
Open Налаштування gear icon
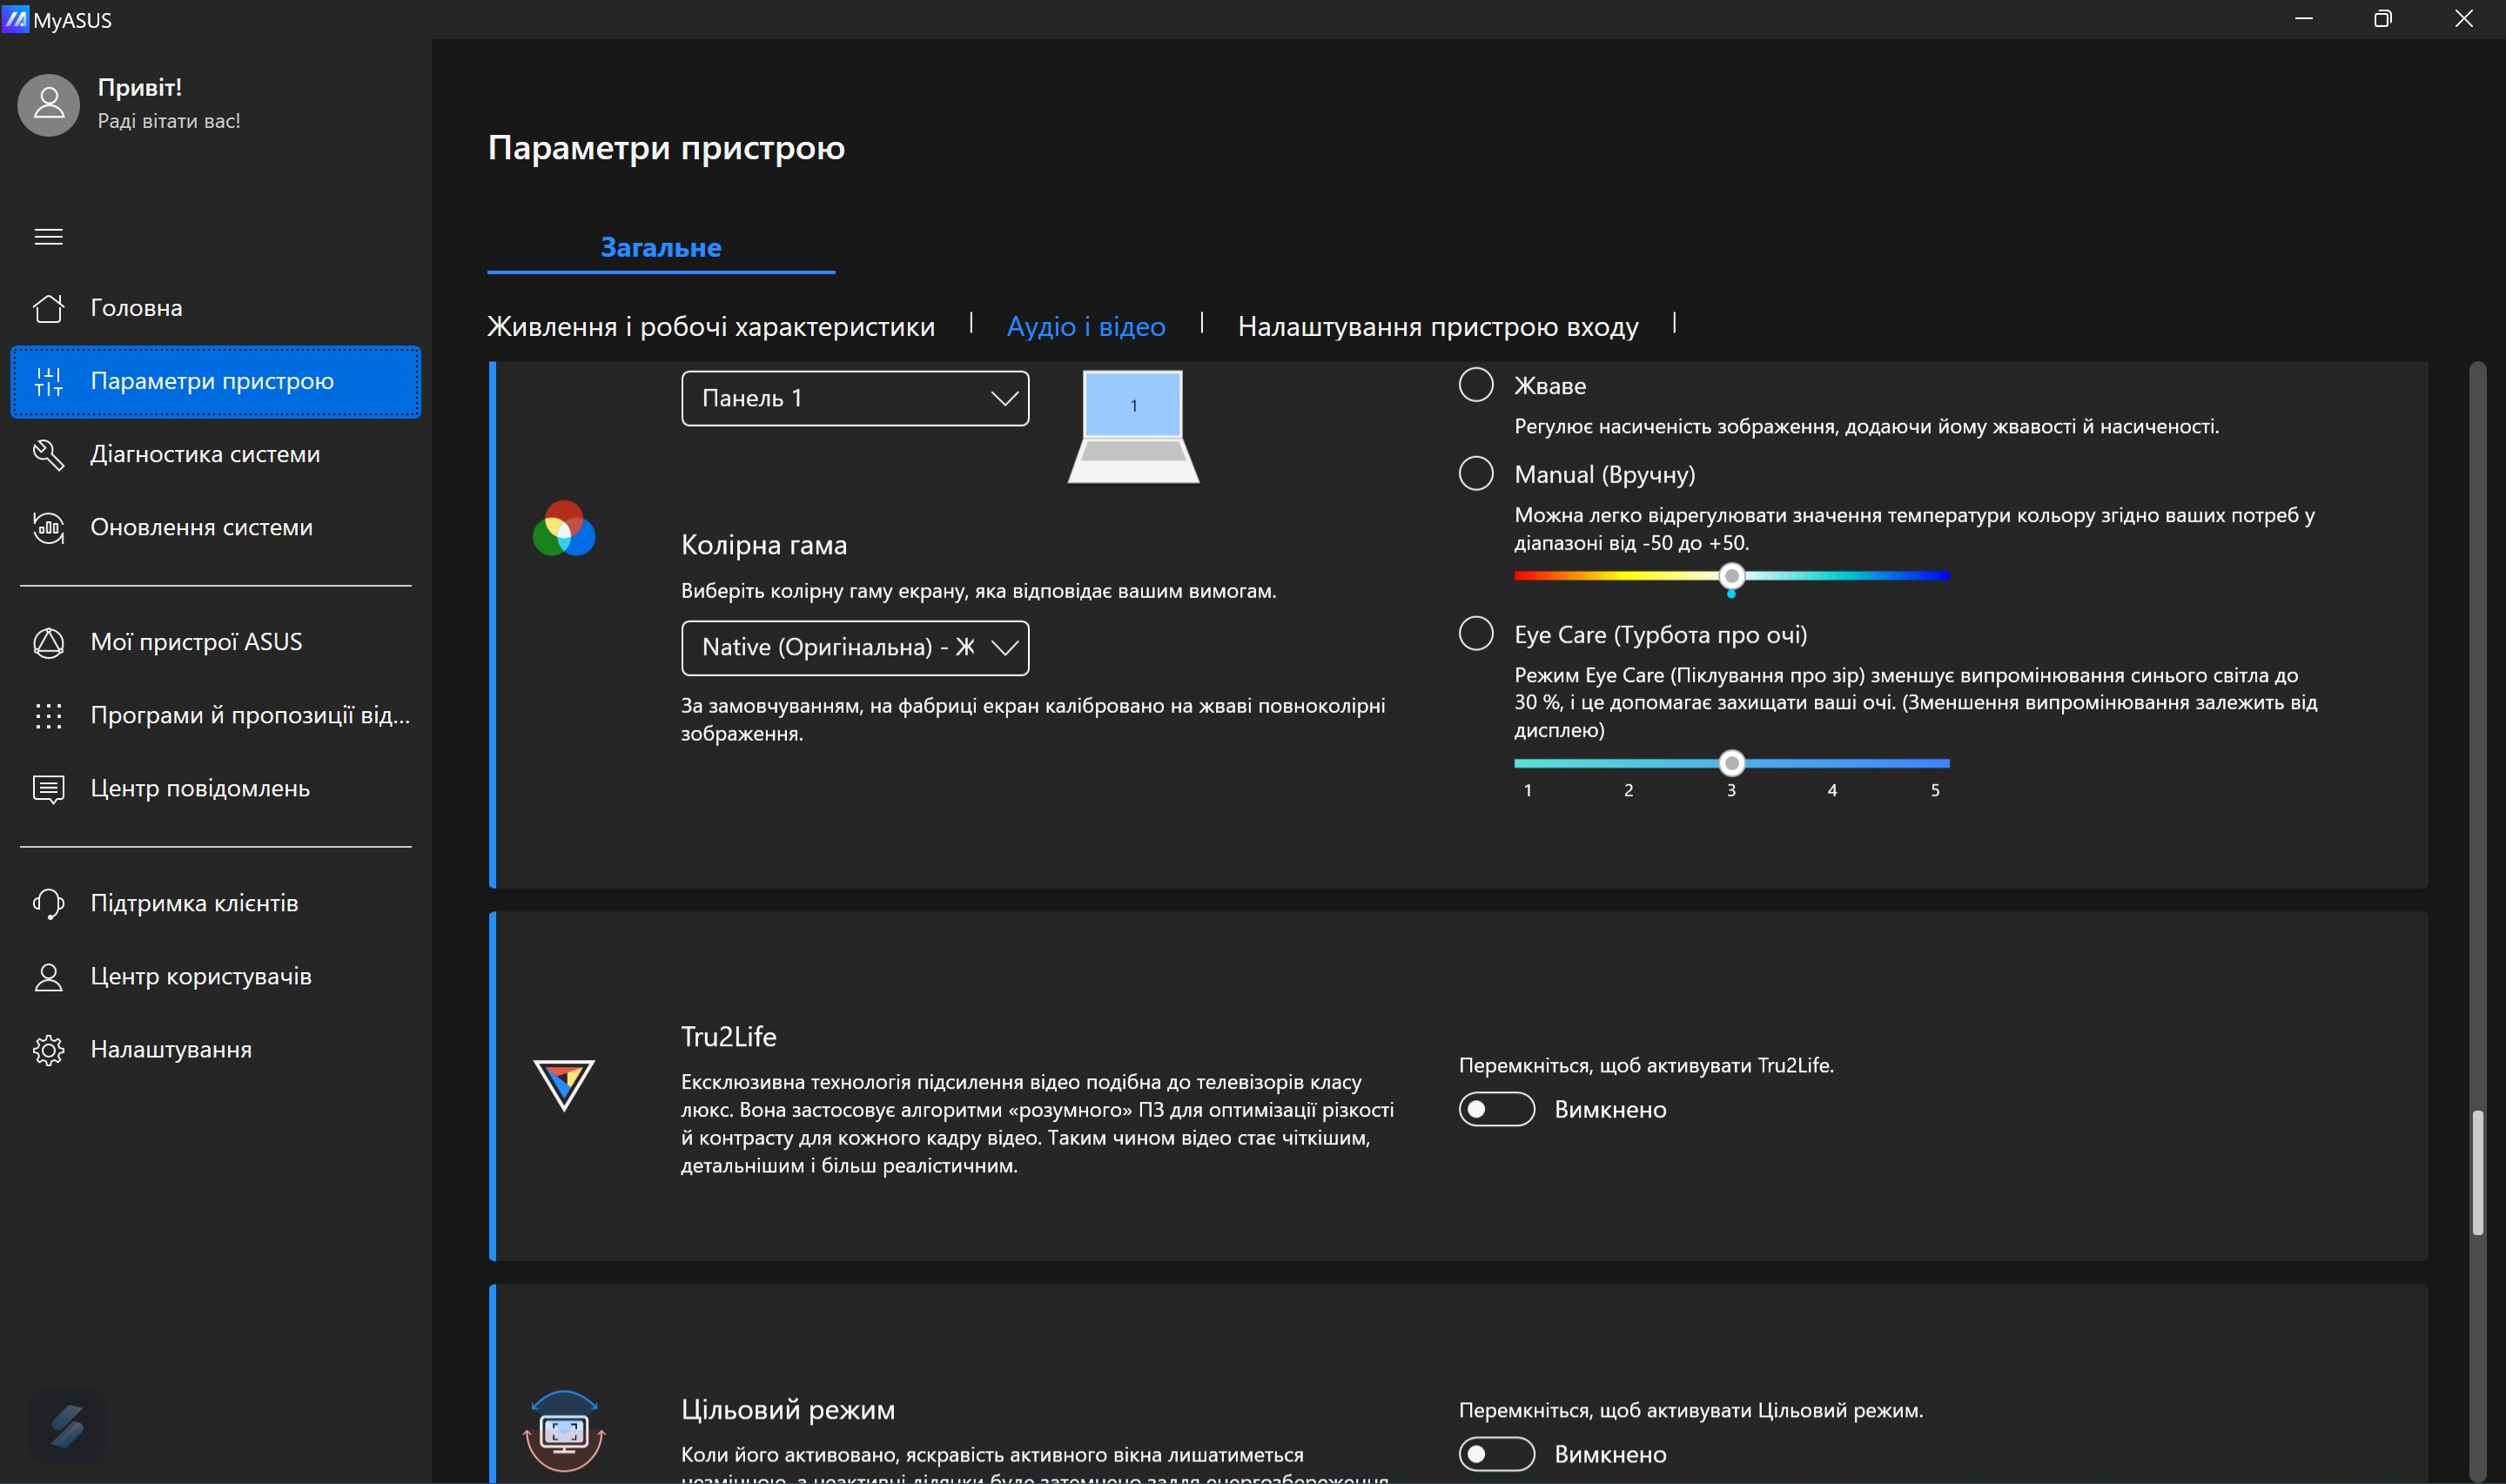click(48, 1050)
